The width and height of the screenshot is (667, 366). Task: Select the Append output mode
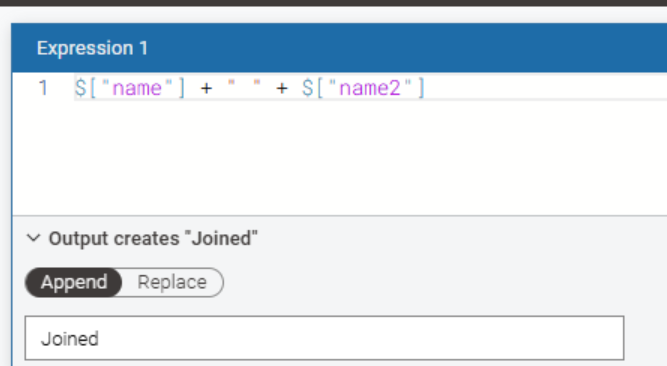[x=74, y=282]
